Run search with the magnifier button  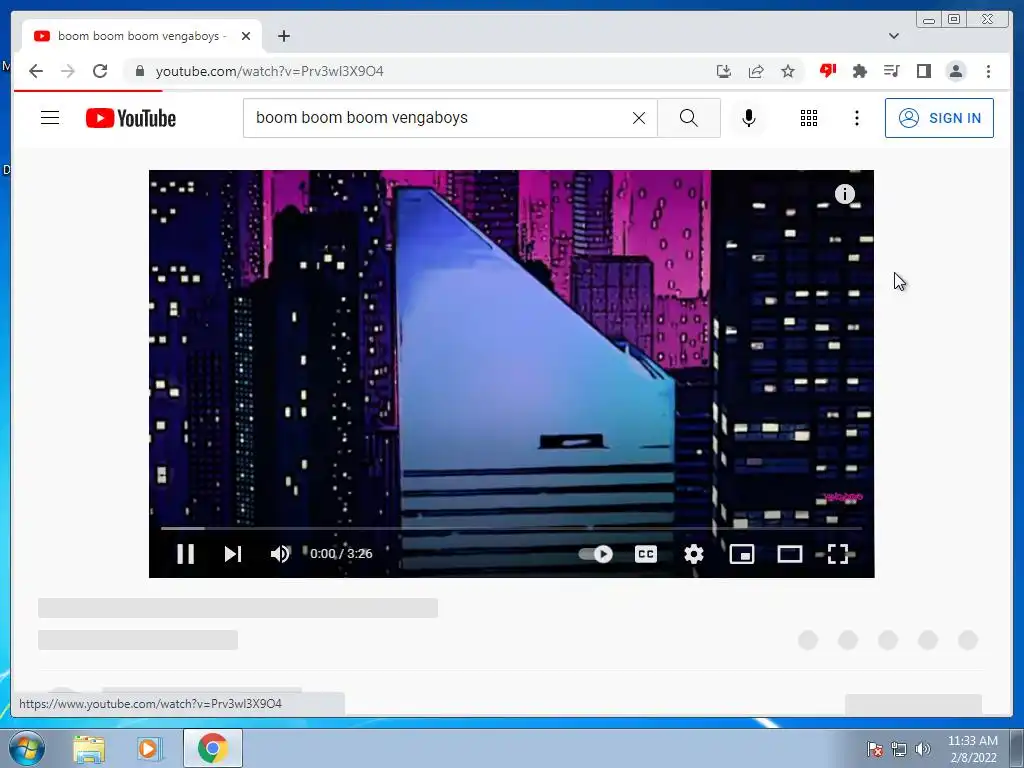(x=688, y=118)
